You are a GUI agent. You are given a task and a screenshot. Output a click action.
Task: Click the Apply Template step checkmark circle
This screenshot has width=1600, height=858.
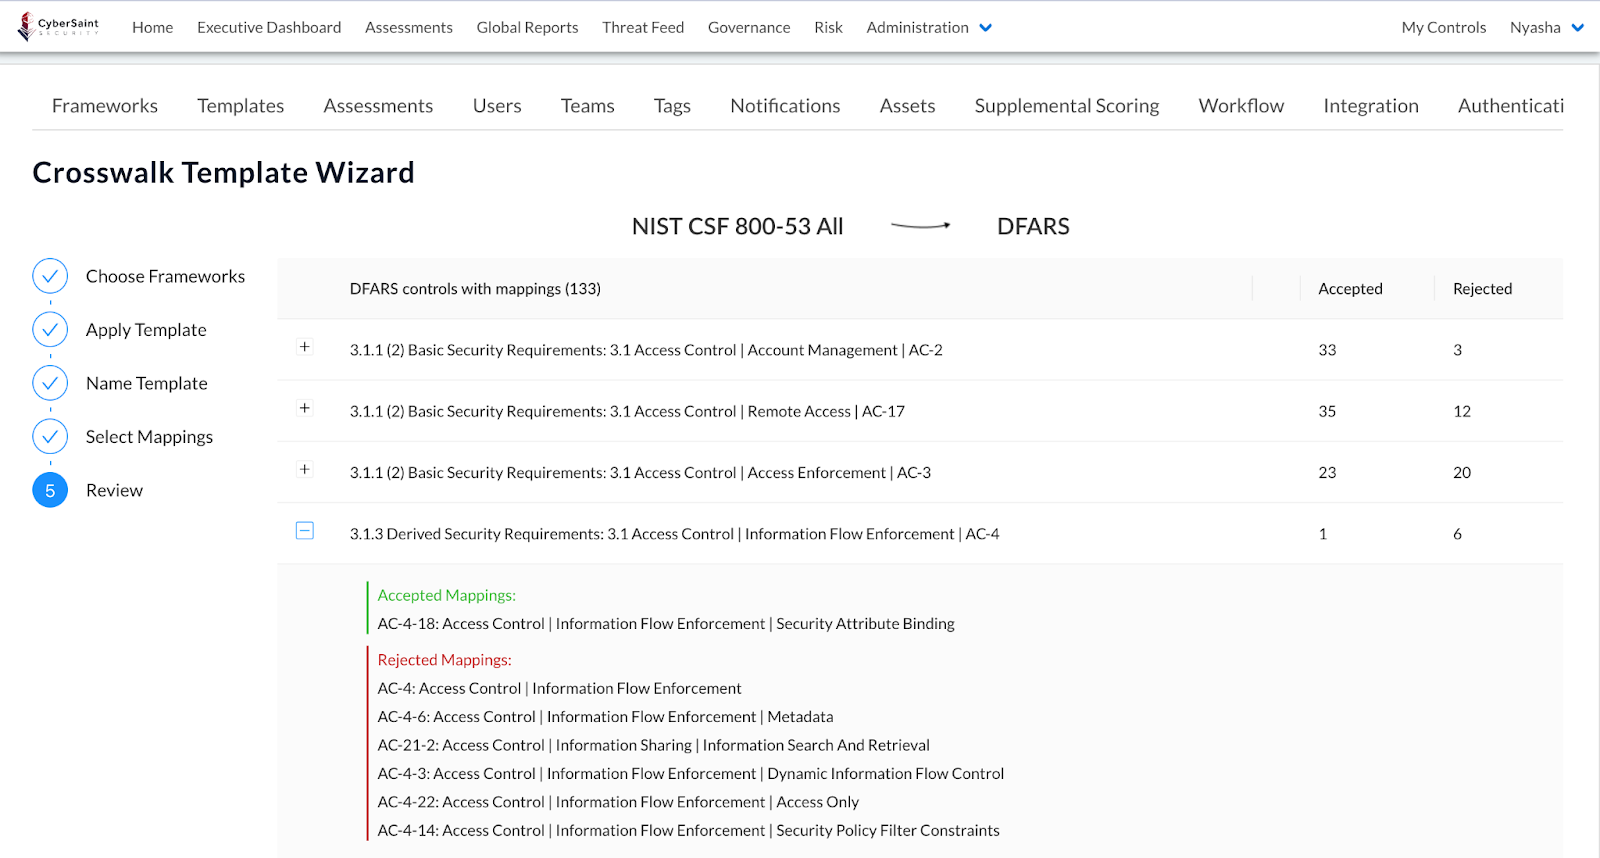pyautogui.click(x=50, y=329)
